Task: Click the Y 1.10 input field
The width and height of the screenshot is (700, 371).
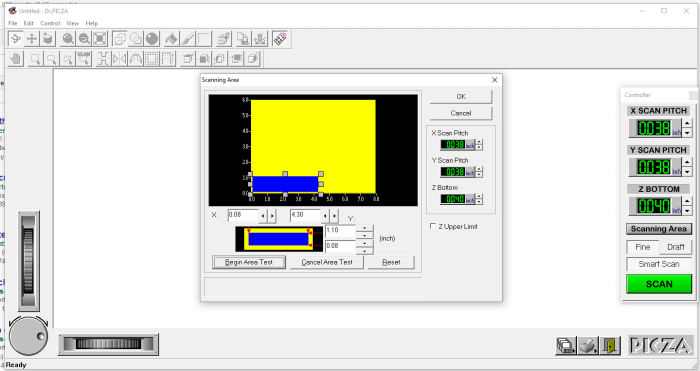Action: click(340, 231)
